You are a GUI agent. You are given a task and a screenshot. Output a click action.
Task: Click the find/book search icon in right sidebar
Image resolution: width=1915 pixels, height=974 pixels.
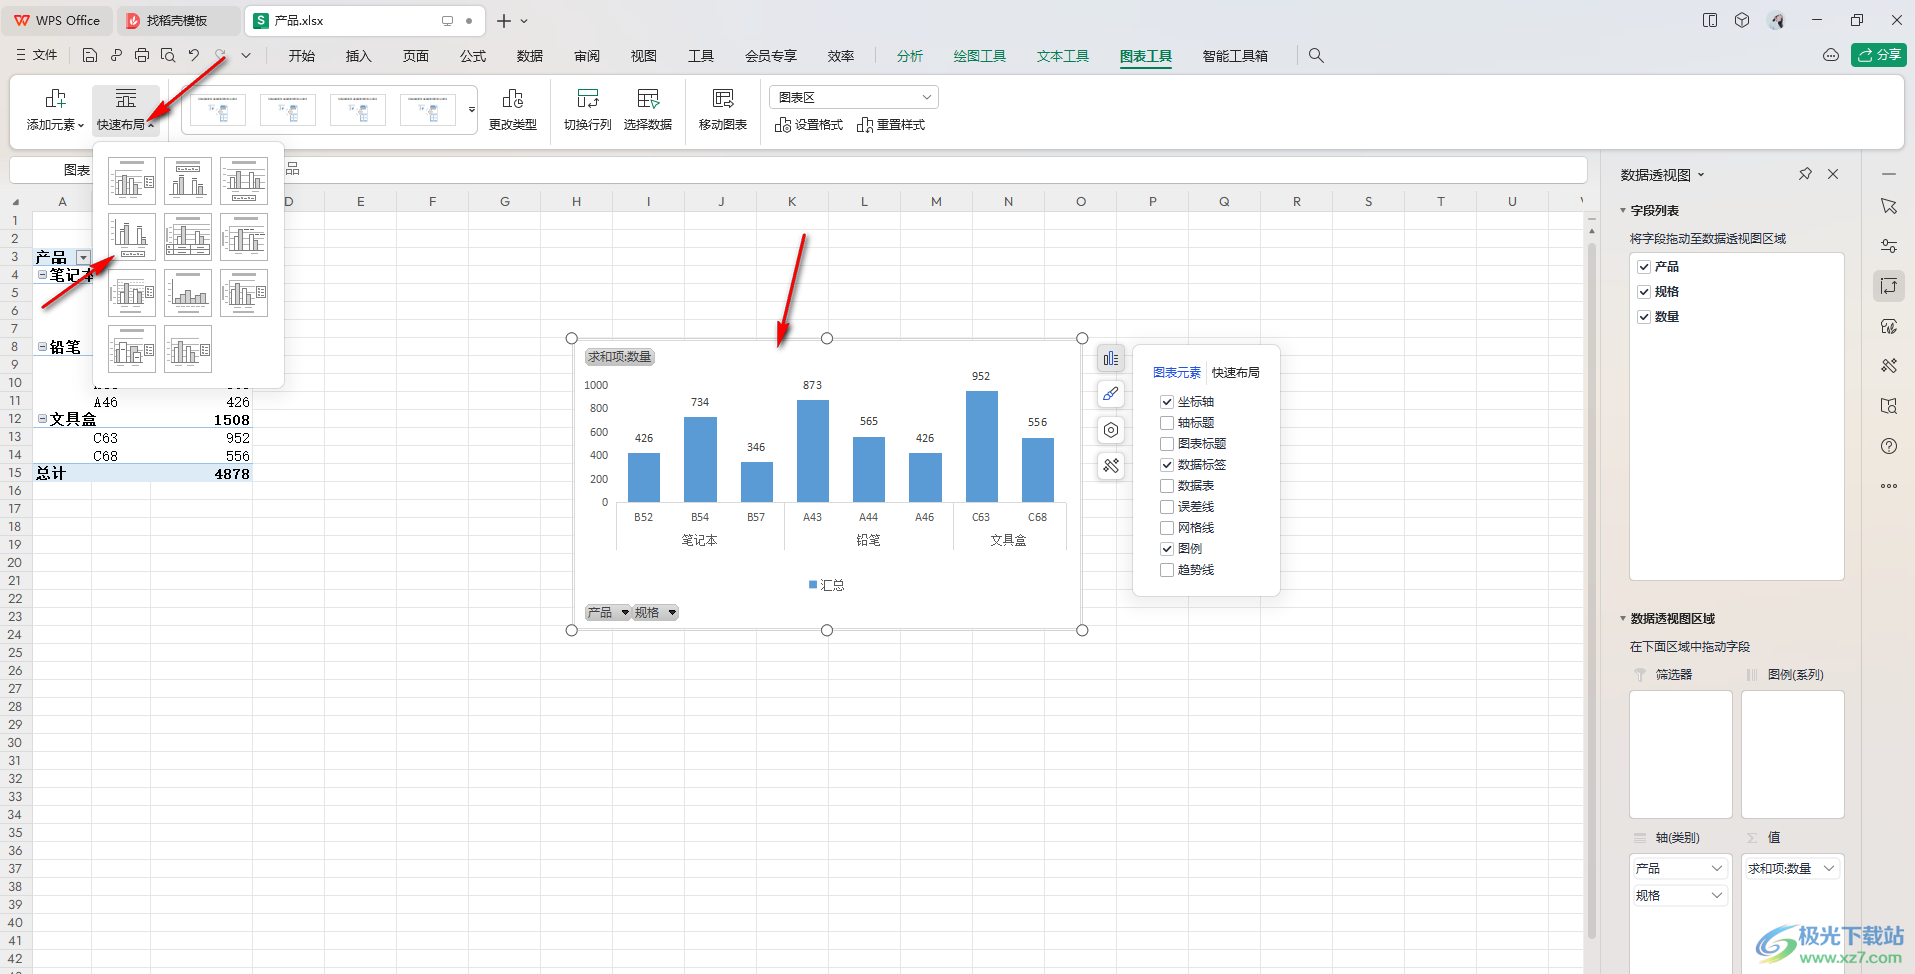point(1889,406)
